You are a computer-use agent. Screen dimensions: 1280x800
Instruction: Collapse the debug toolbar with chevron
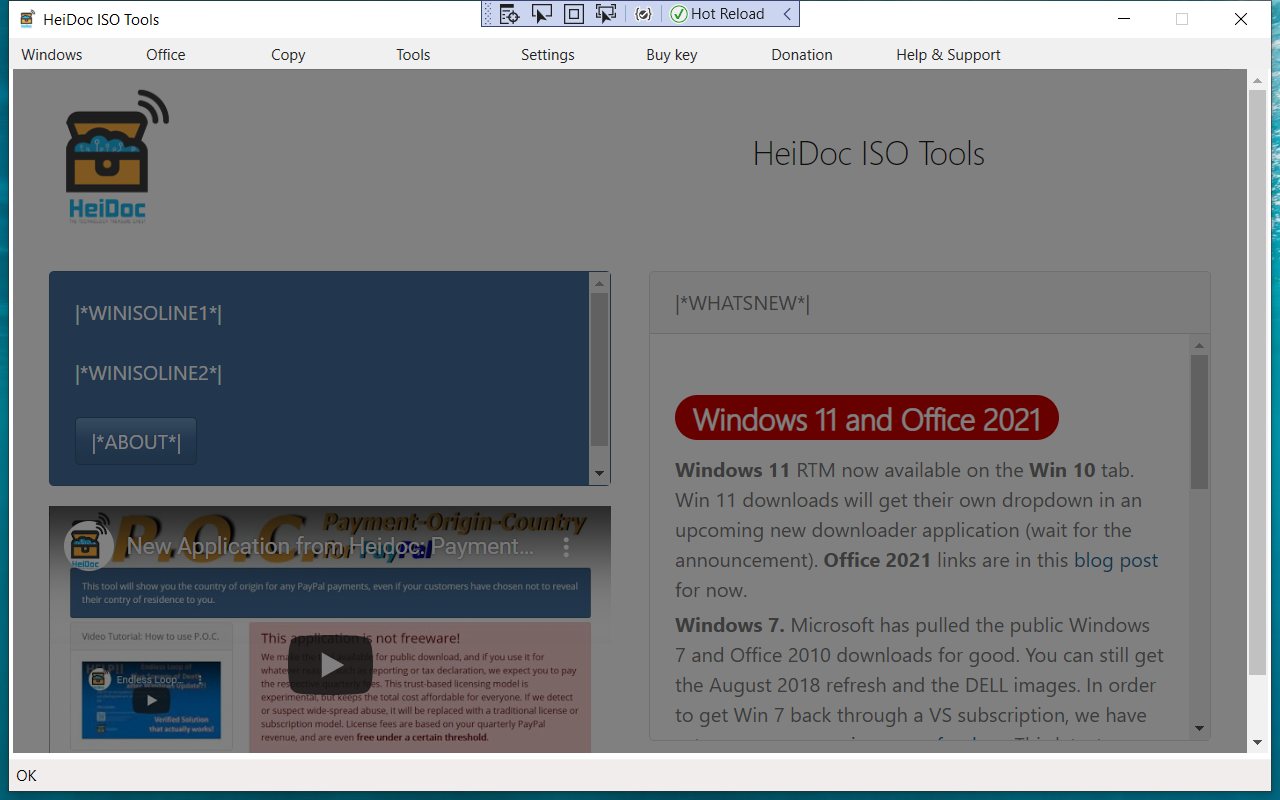pos(787,14)
